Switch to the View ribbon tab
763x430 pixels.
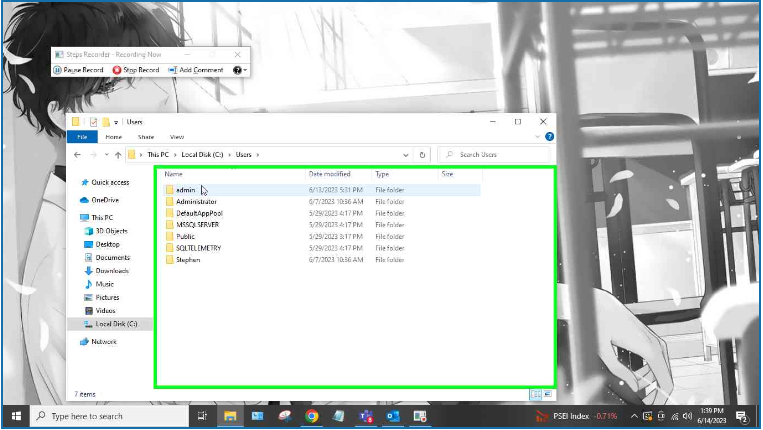177,137
